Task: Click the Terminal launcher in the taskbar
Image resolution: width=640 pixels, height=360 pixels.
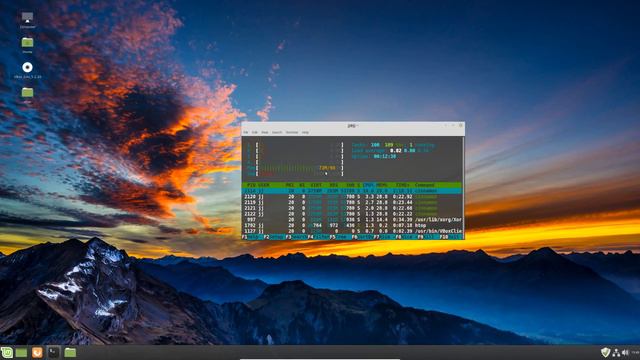Action: point(53,352)
